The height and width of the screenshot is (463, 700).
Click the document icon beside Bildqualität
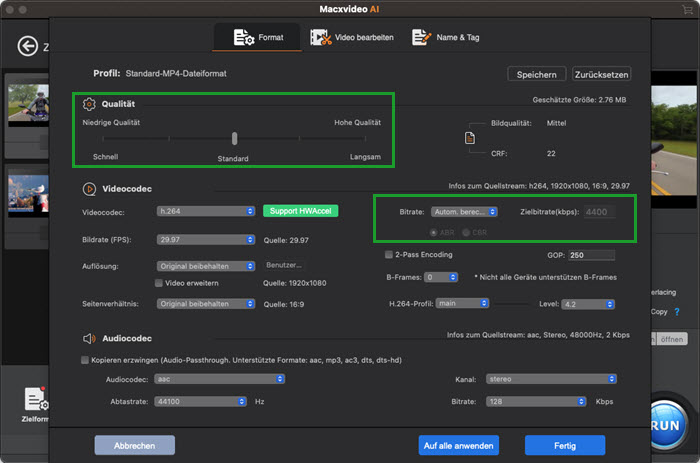coord(470,138)
